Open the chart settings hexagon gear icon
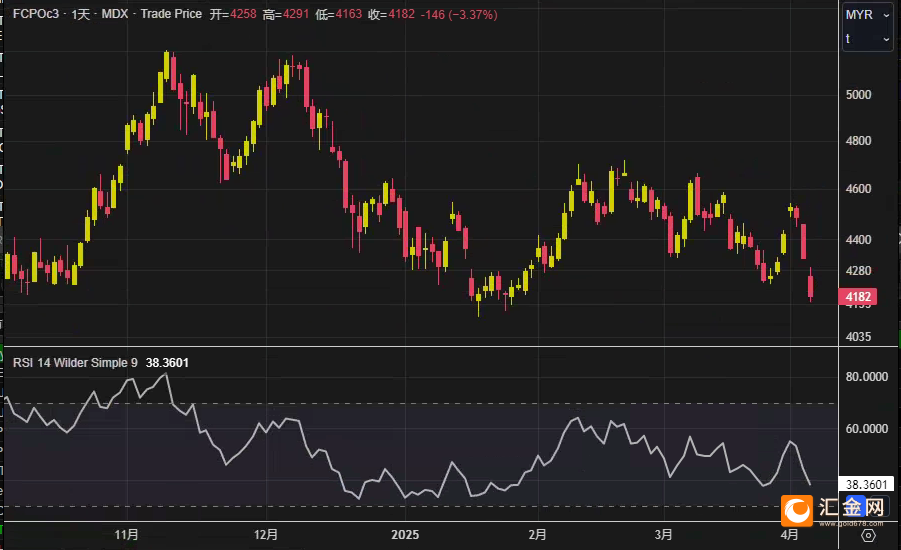This screenshot has width=901, height=550. (x=868, y=536)
